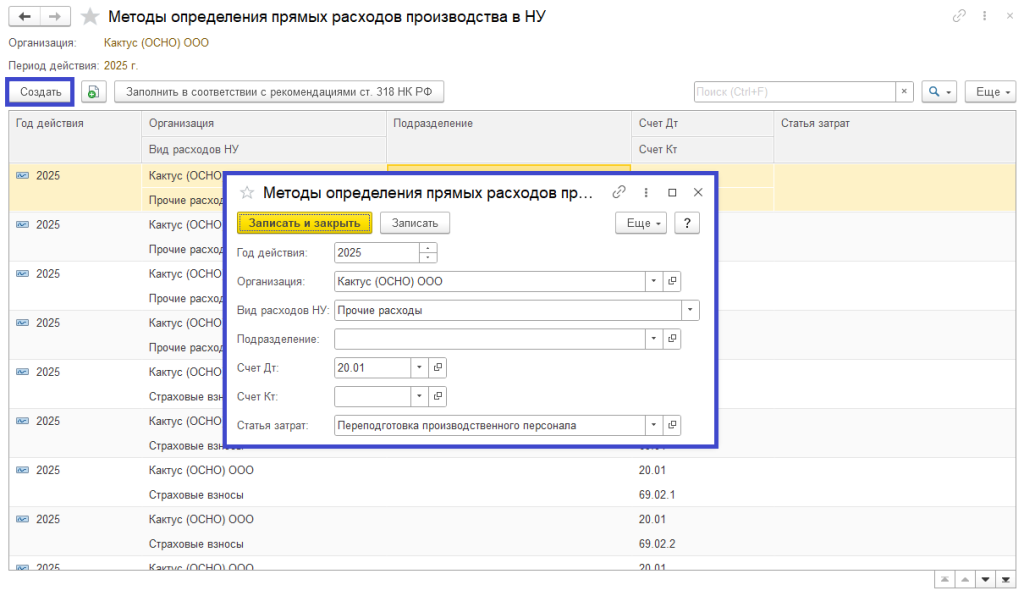This screenshot has height=596, width=1024.
Task: Click the copy-record icon next to Создать
Action: 93,92
